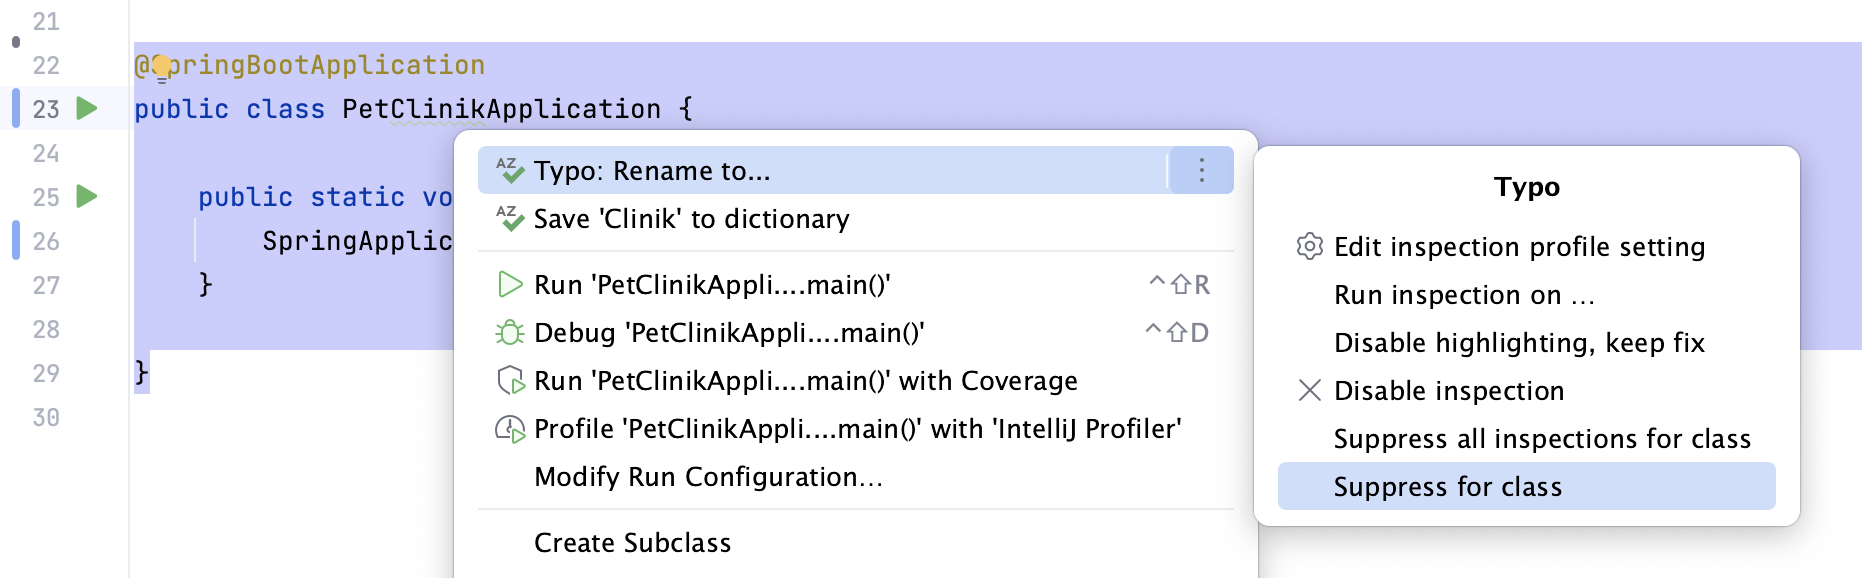
Task: Click the X icon beside Disable inspection
Action: tap(1309, 390)
